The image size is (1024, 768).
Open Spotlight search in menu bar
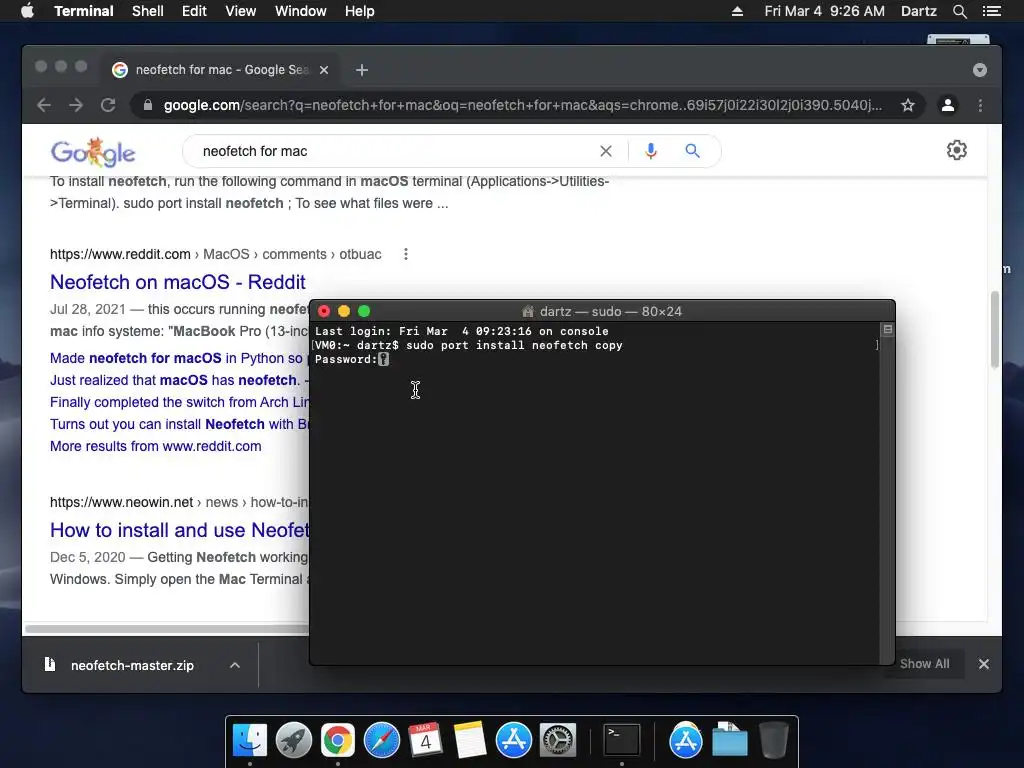[x=959, y=11]
